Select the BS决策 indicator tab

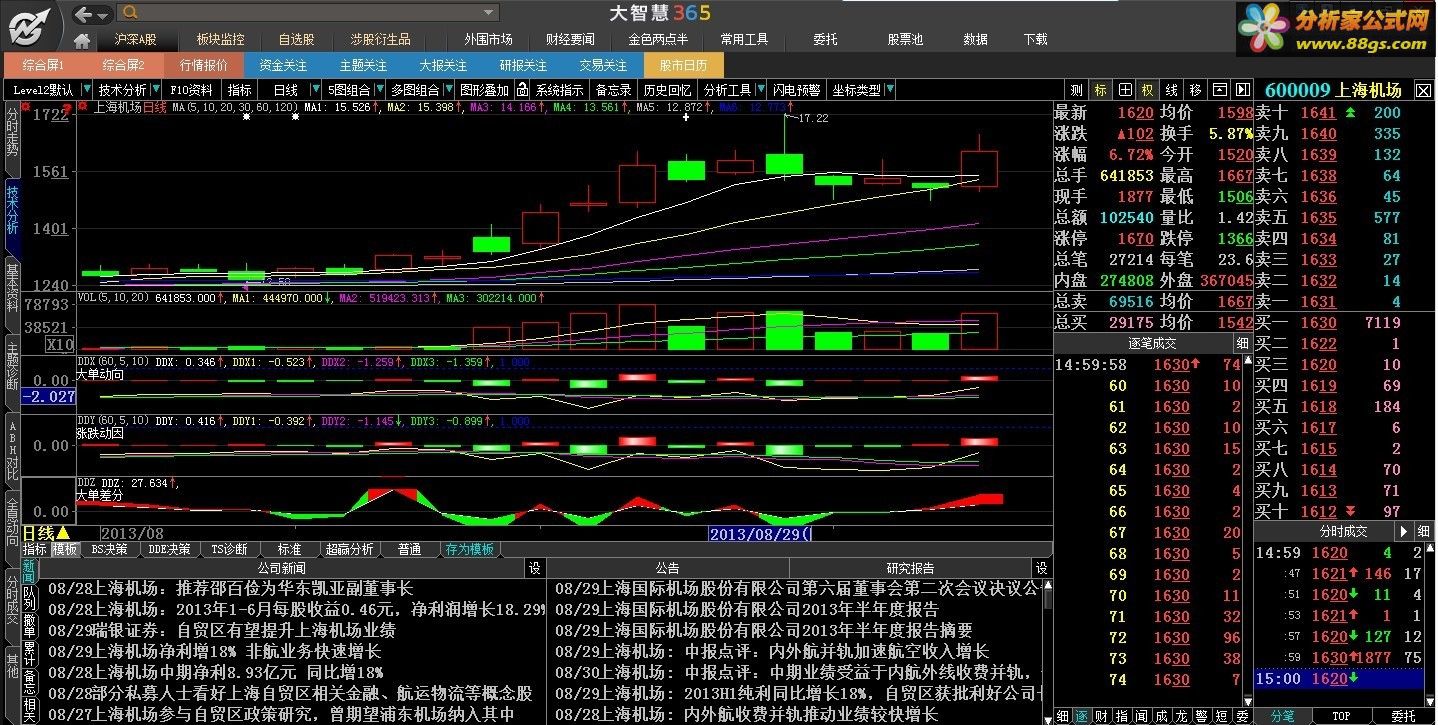point(109,549)
